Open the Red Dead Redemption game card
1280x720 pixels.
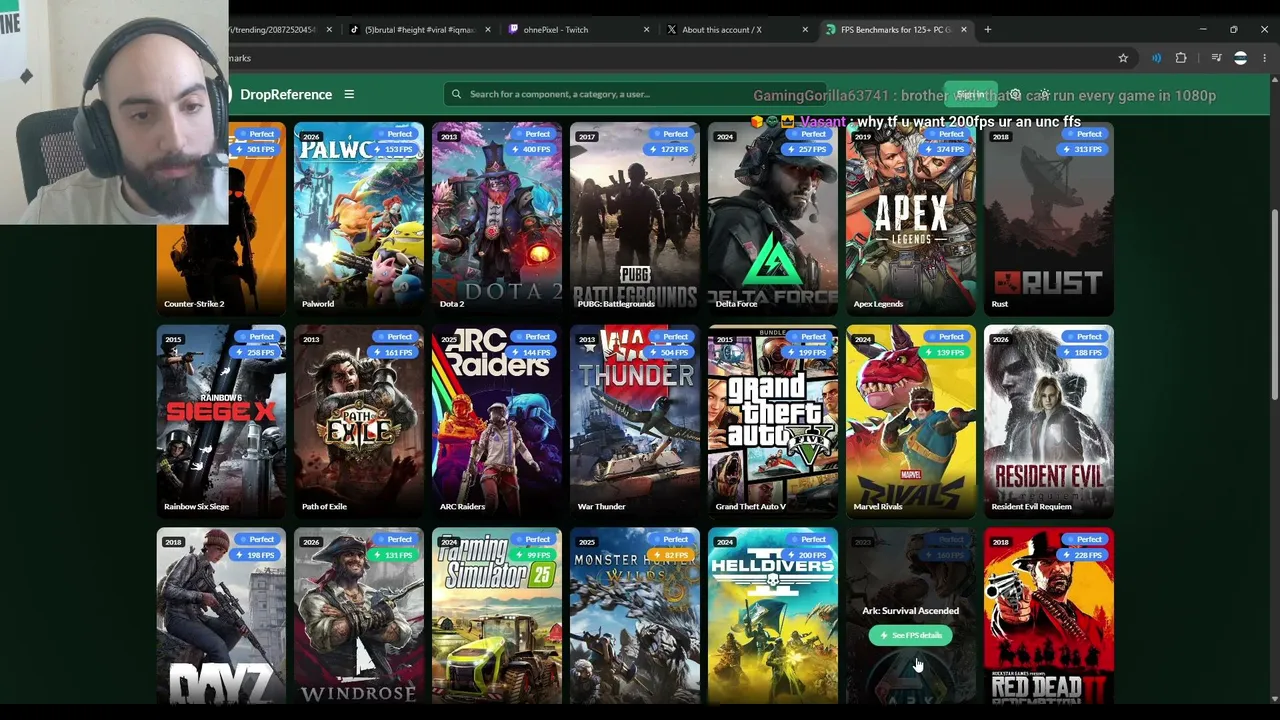tap(1049, 616)
